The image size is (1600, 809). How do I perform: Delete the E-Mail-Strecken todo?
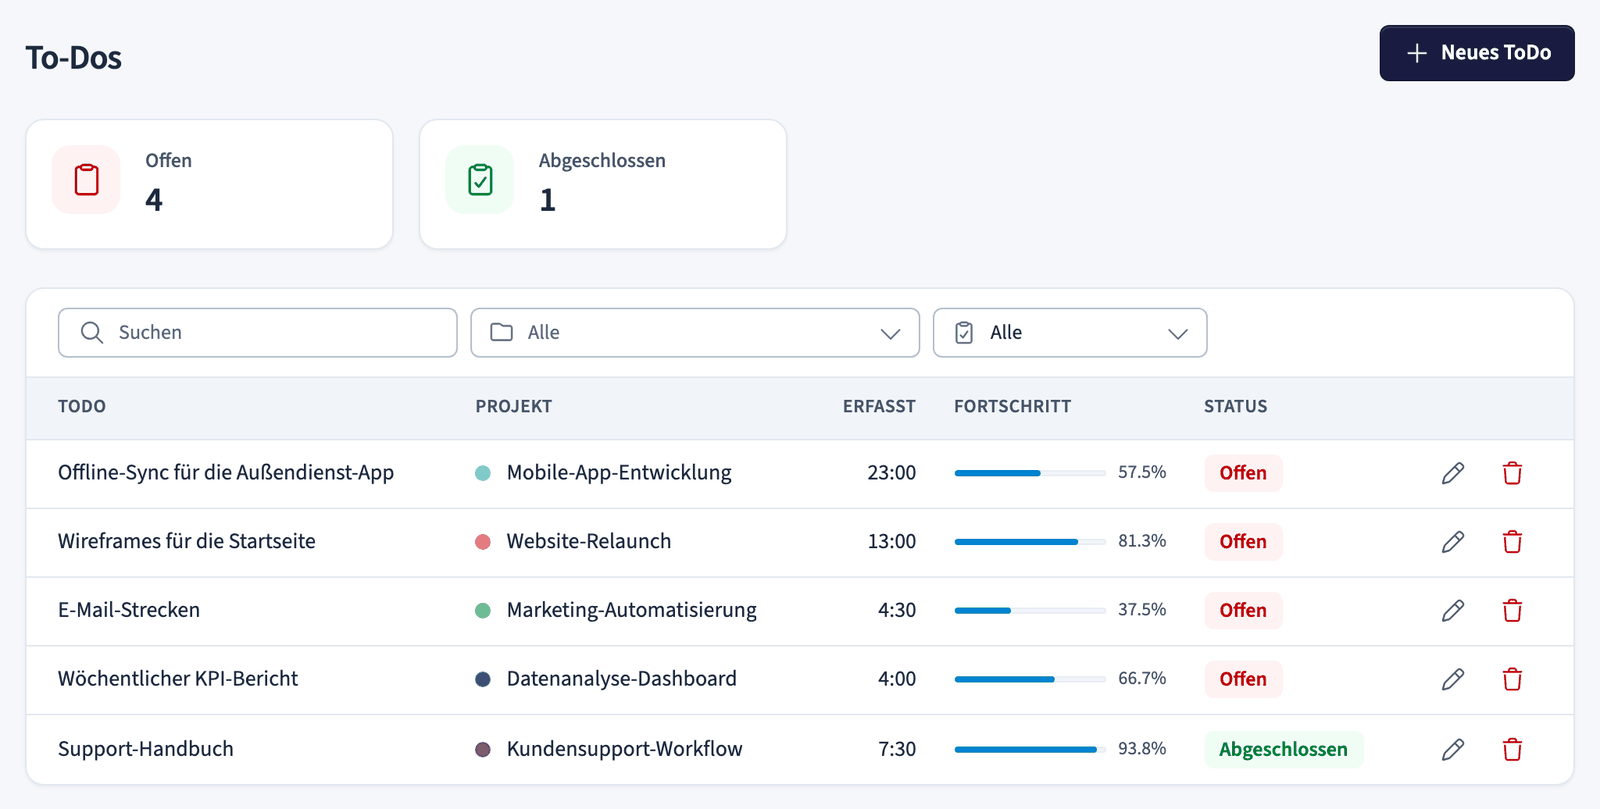click(x=1512, y=611)
